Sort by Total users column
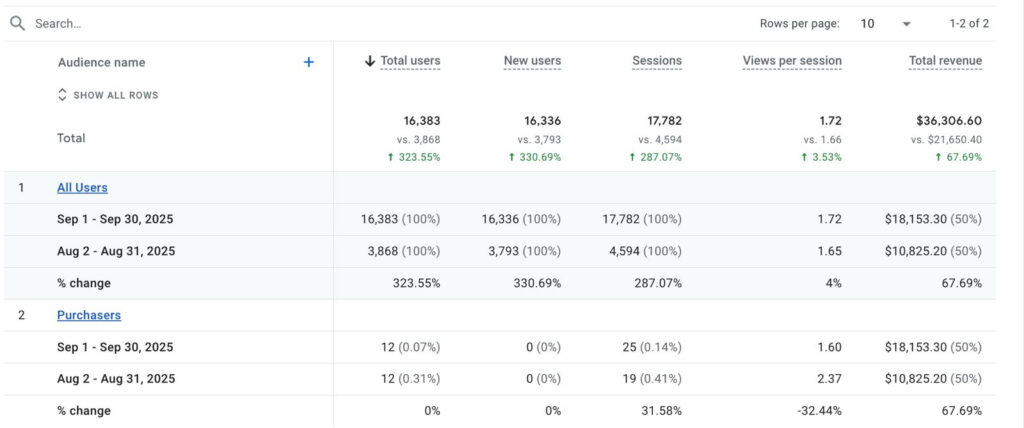Screen dimensions: 1024x428 (x=410, y=61)
